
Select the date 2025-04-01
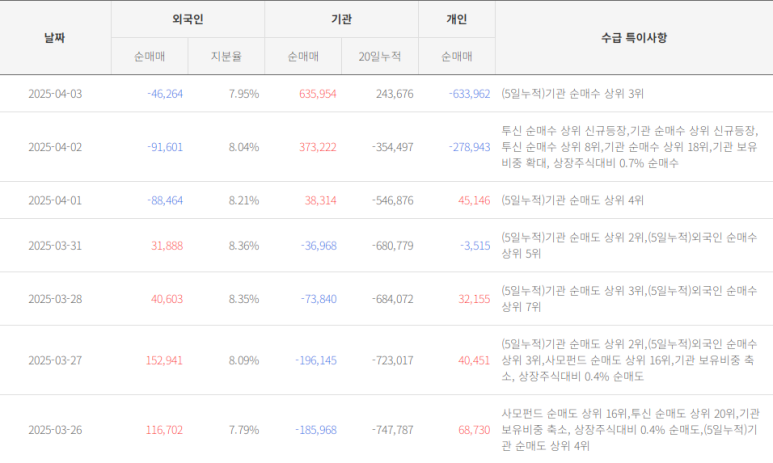click(55, 200)
